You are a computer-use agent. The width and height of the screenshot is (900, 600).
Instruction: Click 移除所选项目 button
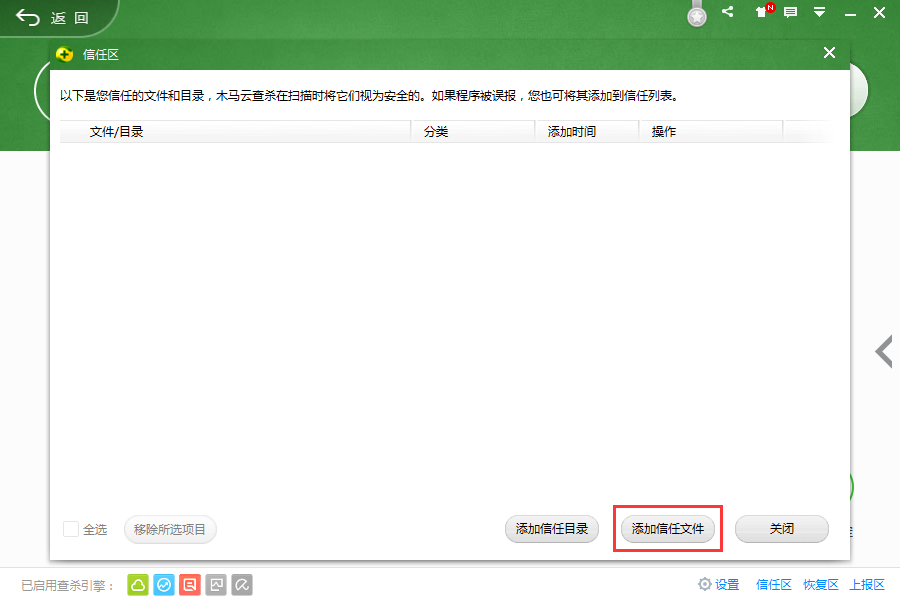pos(170,529)
